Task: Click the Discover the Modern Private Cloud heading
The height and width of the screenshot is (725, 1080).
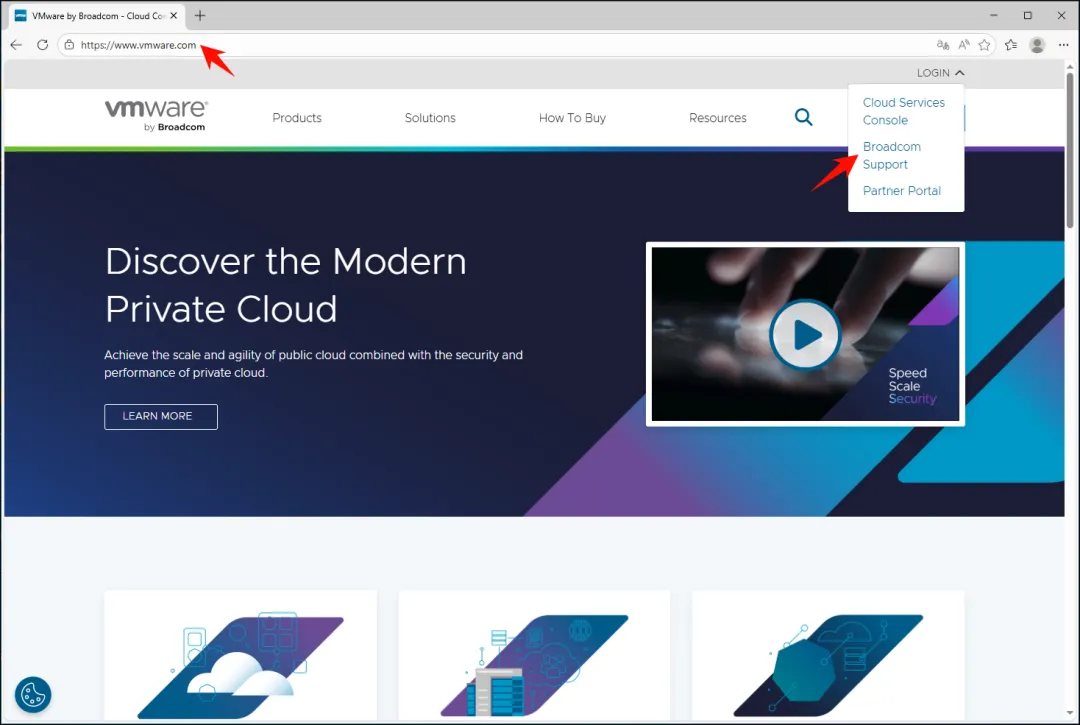Action: pyautogui.click(x=285, y=285)
